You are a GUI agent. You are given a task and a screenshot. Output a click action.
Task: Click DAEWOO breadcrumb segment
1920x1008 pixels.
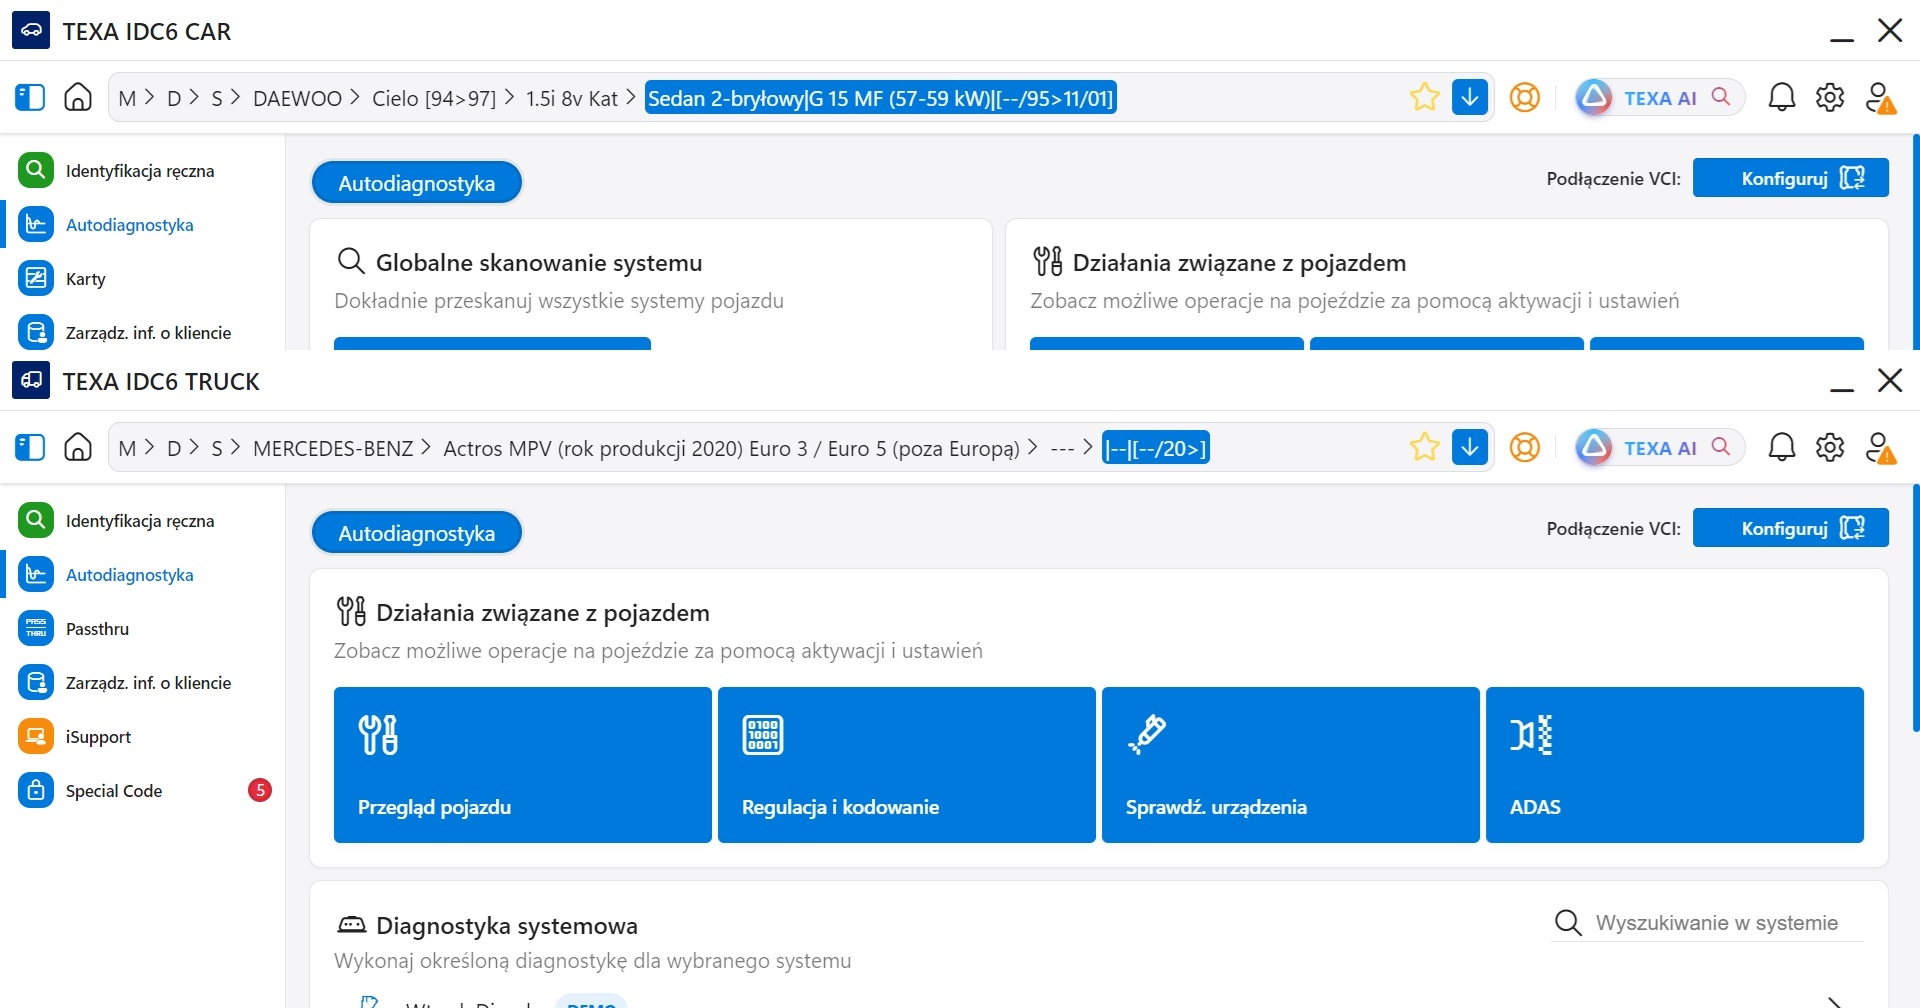coord(297,98)
